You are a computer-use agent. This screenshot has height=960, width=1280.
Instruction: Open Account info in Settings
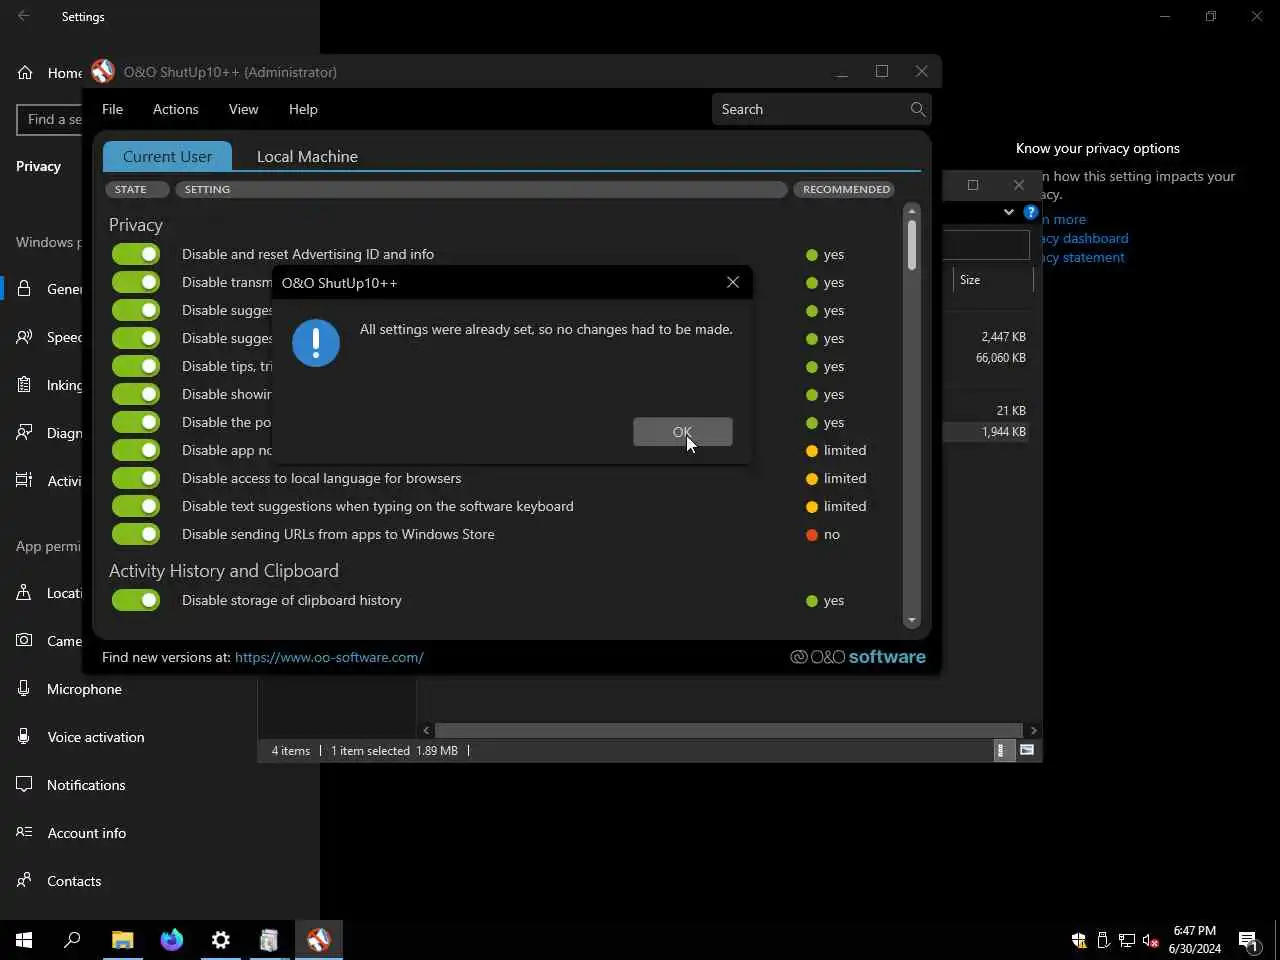(x=87, y=833)
